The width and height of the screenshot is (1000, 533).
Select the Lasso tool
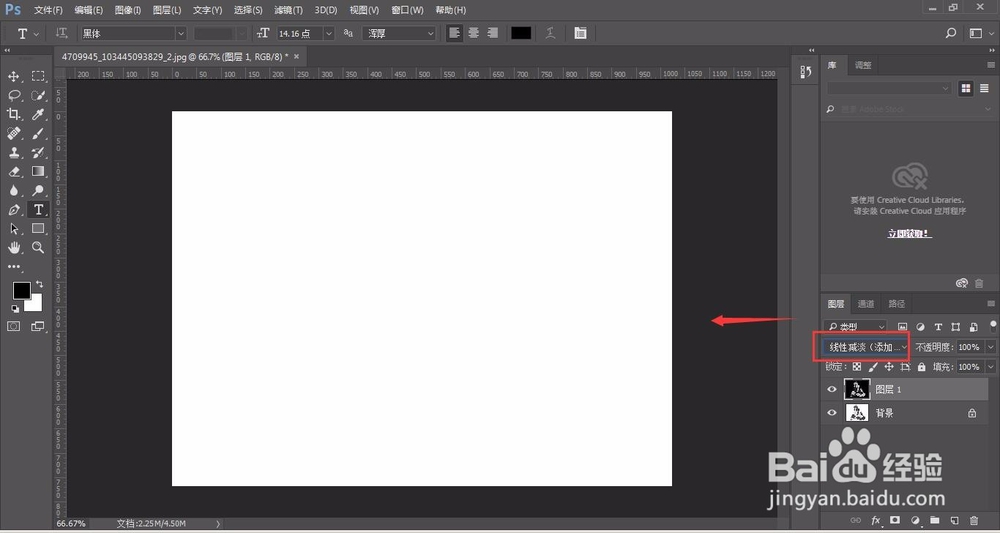[13, 96]
